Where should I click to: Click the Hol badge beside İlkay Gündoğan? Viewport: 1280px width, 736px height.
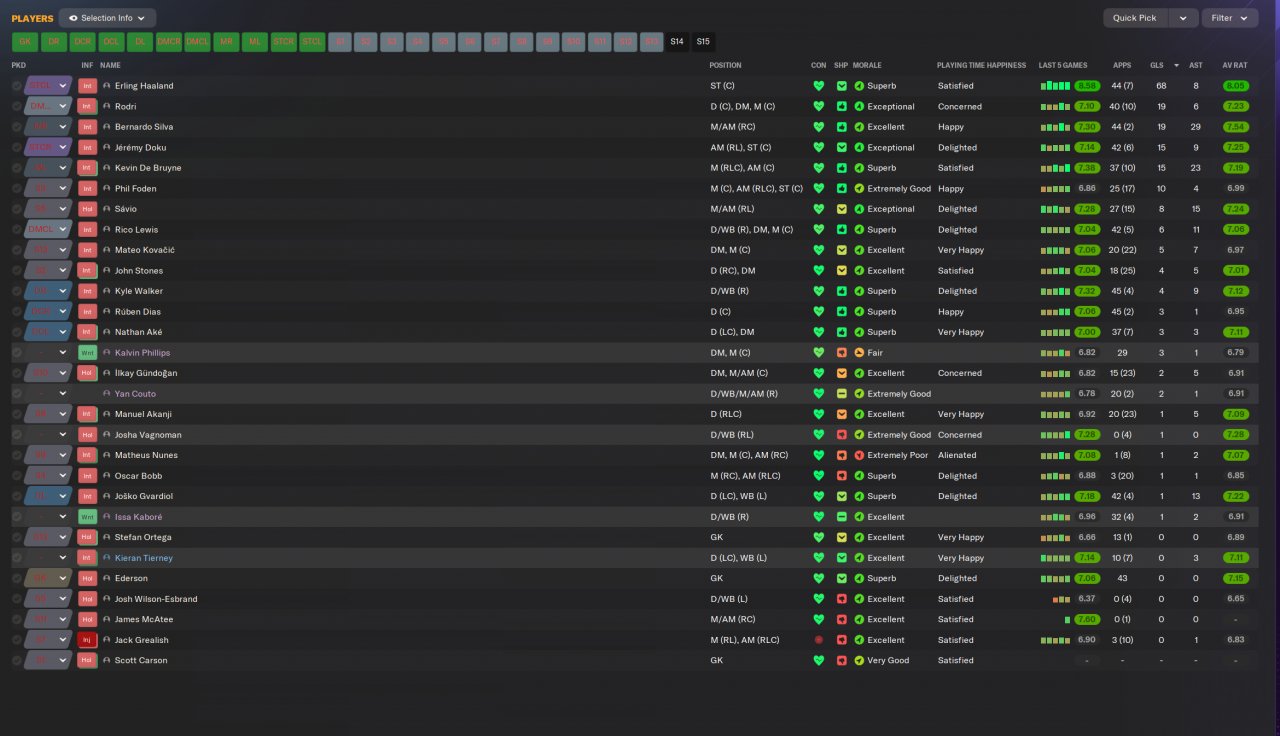[x=88, y=373]
